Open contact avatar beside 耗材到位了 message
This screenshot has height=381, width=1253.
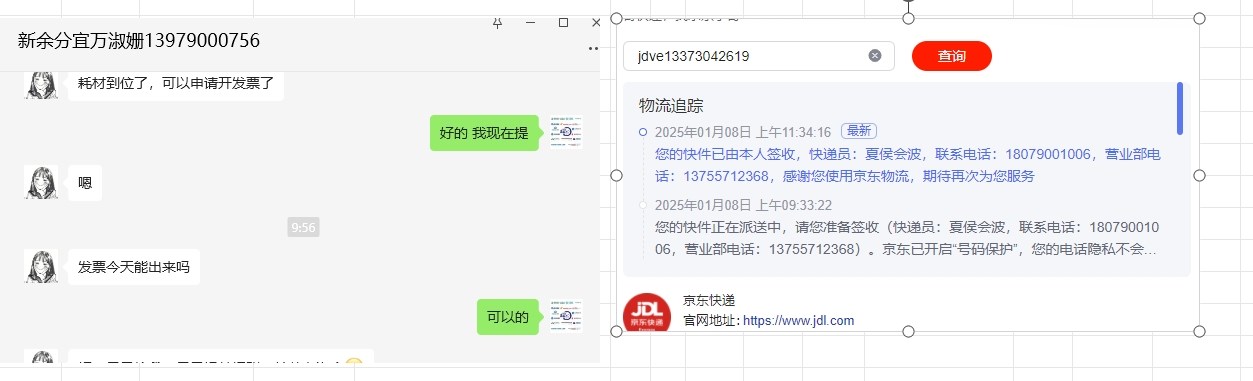pos(41,84)
